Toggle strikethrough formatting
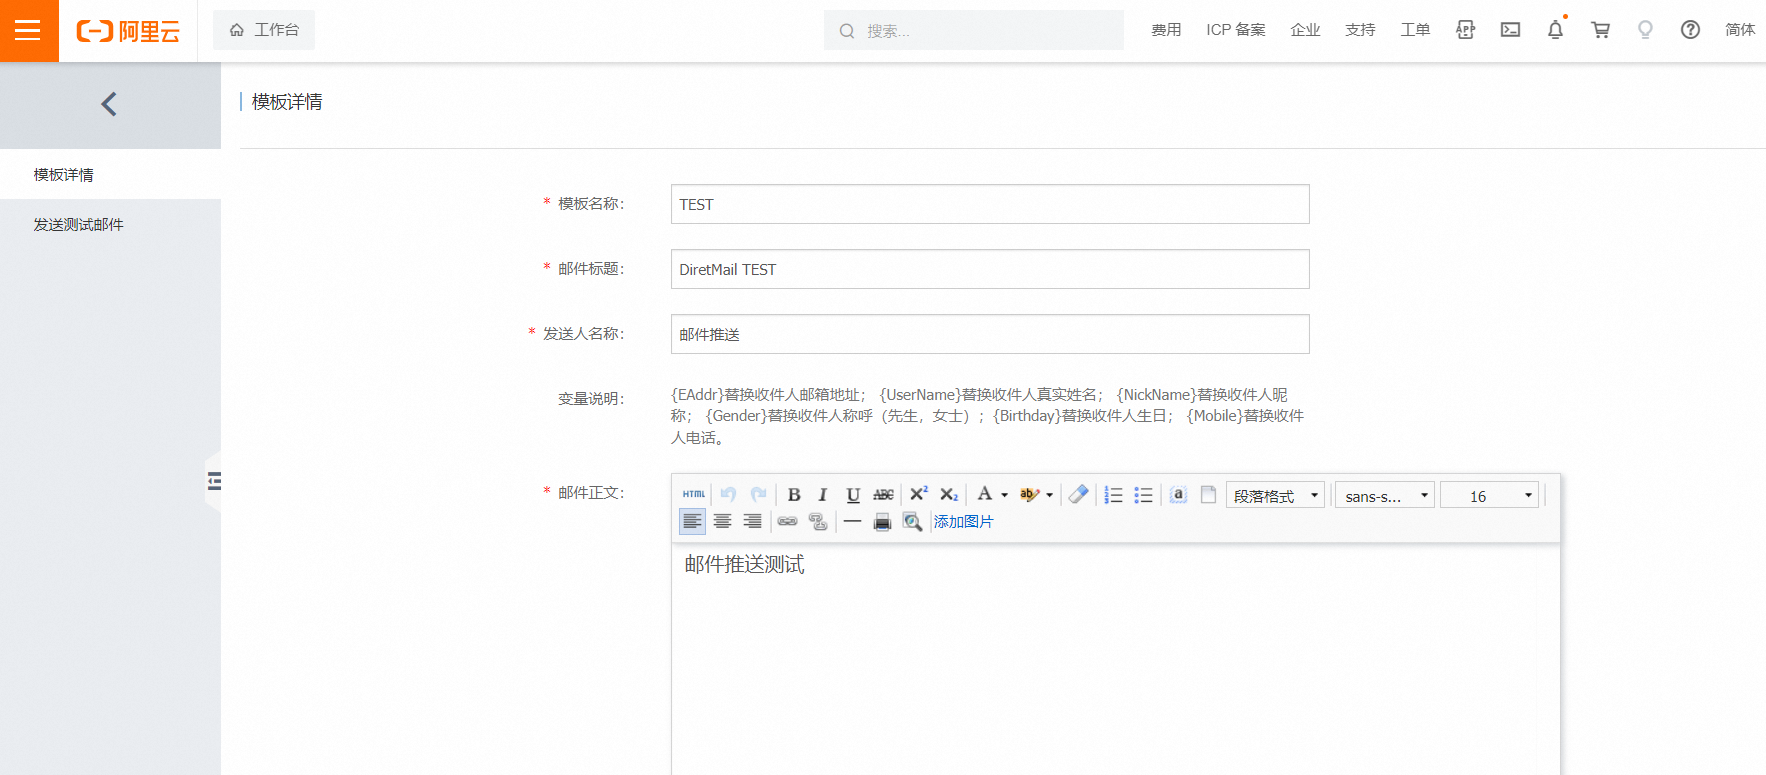 pyautogui.click(x=883, y=494)
